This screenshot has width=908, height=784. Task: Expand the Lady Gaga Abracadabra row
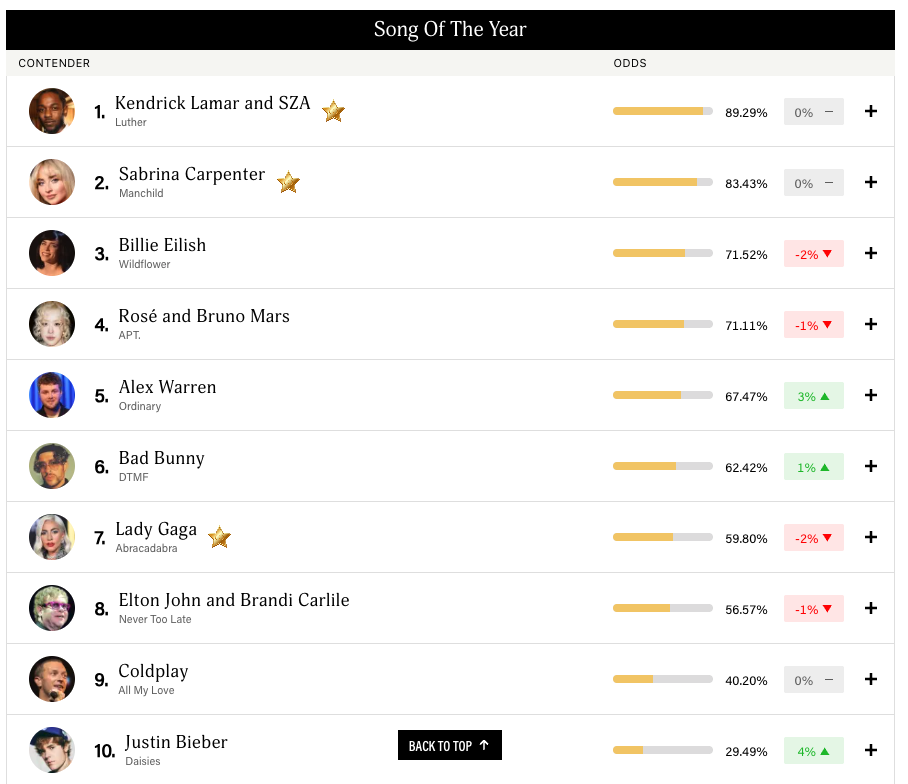[x=871, y=537]
